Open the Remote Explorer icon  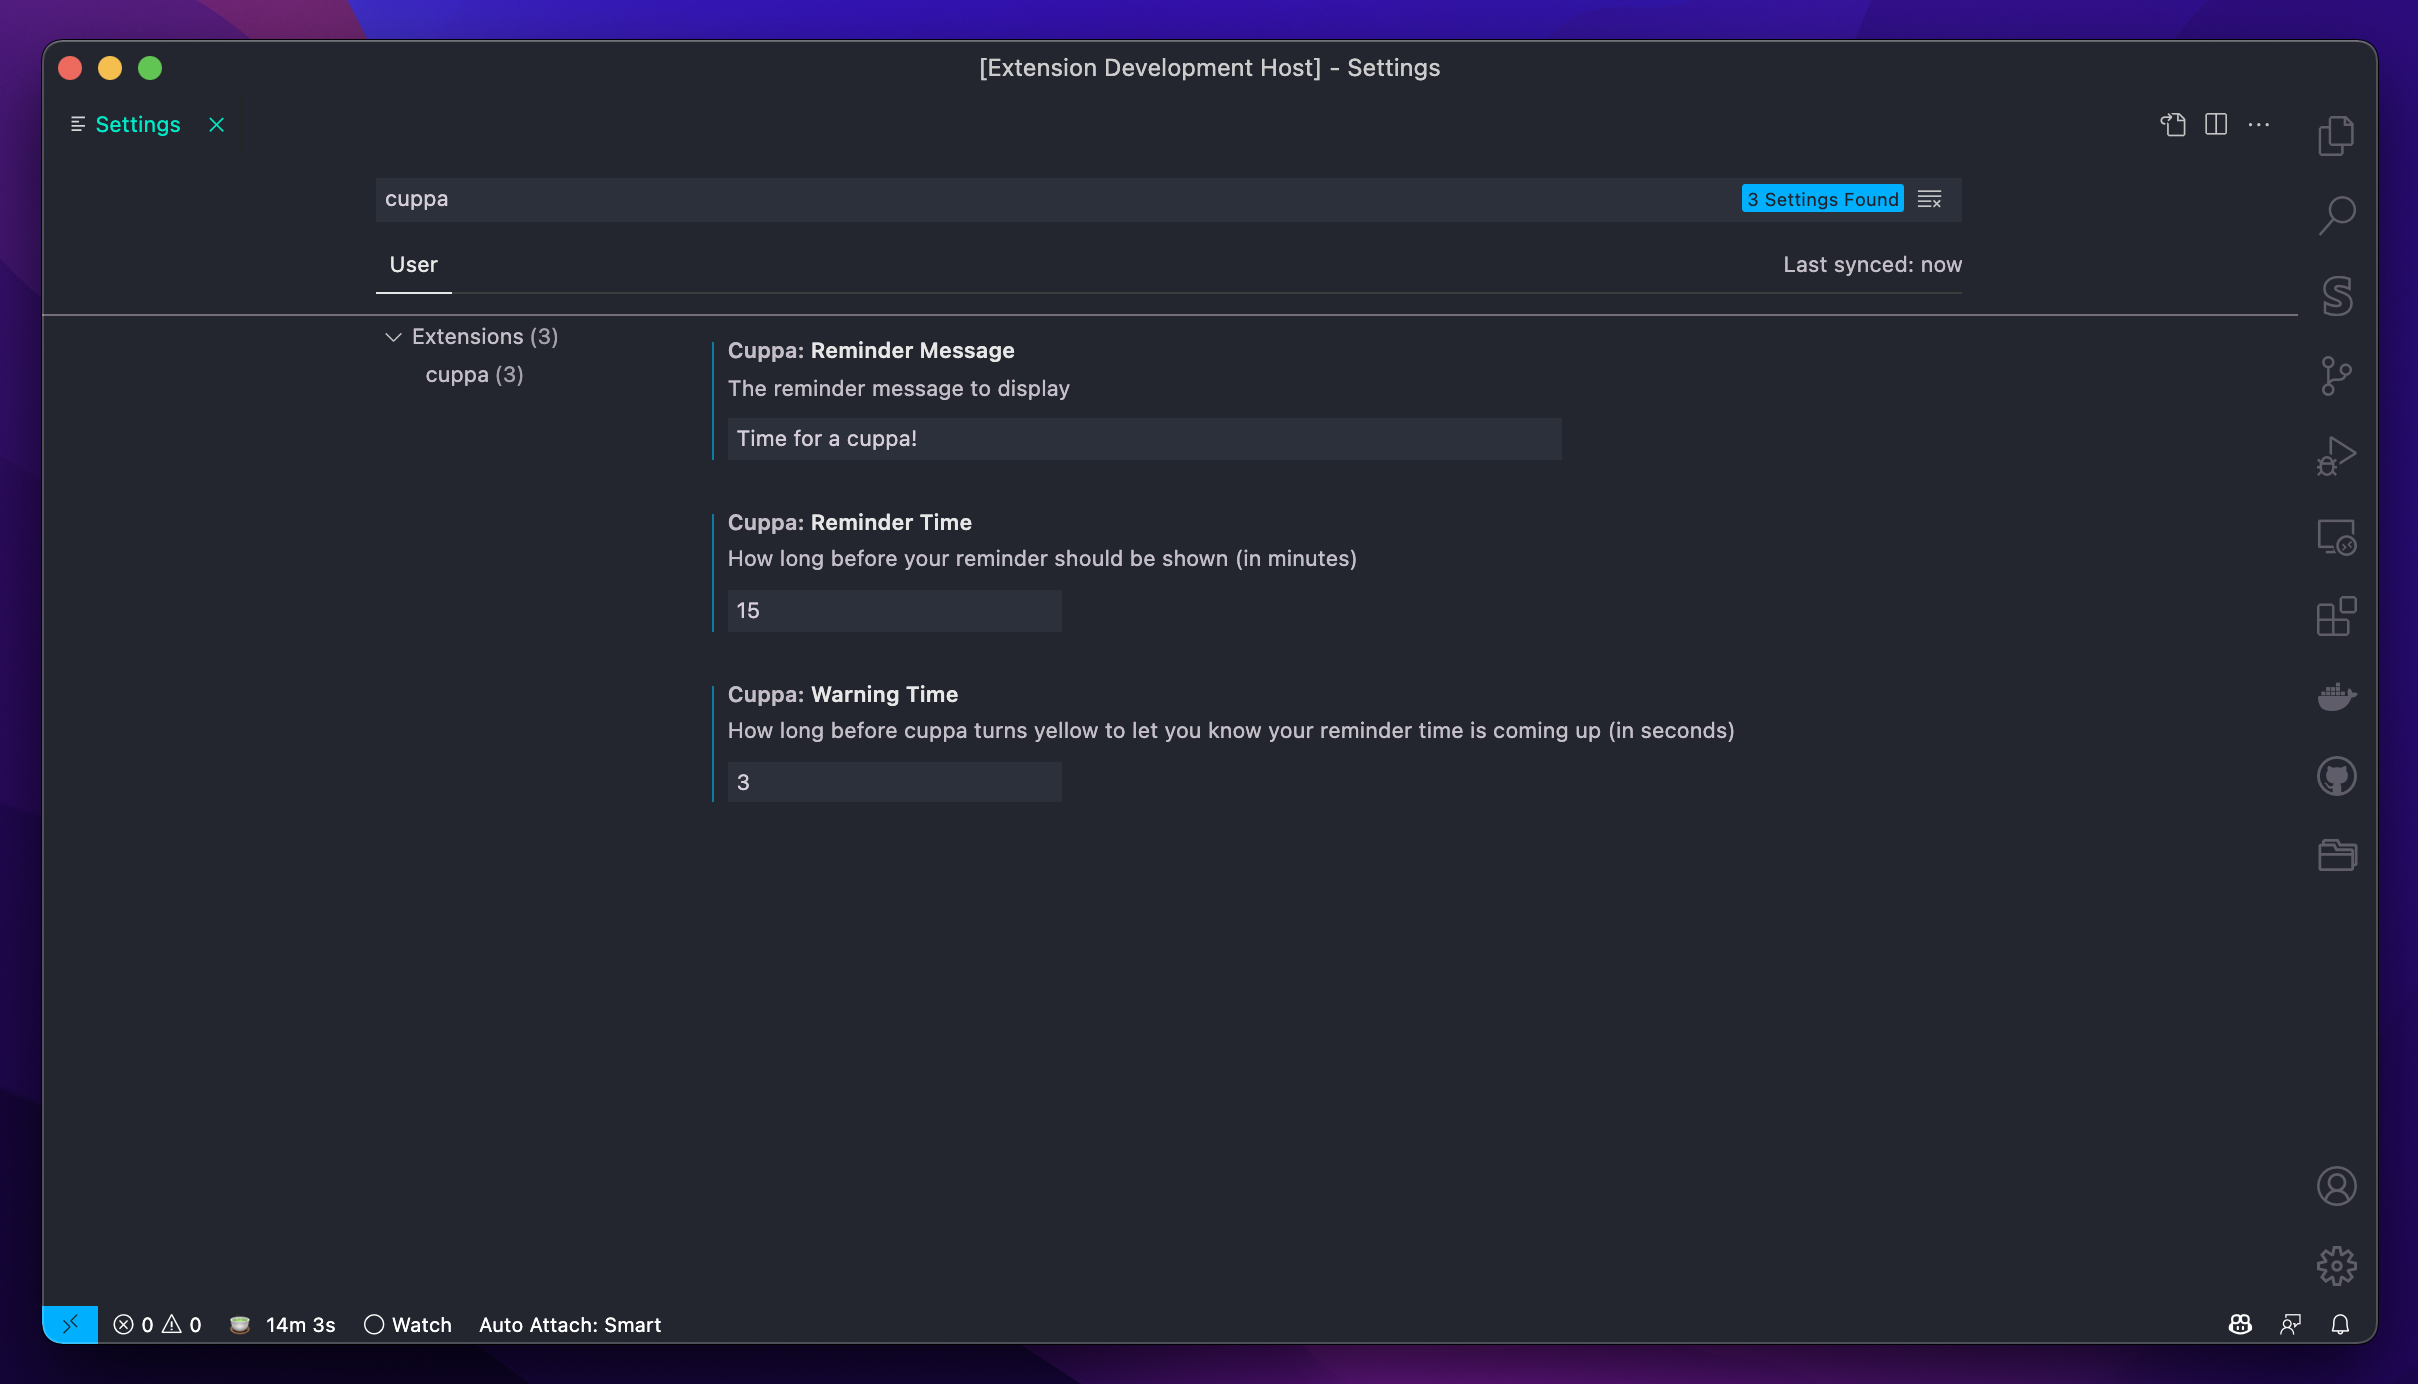pos(2336,537)
